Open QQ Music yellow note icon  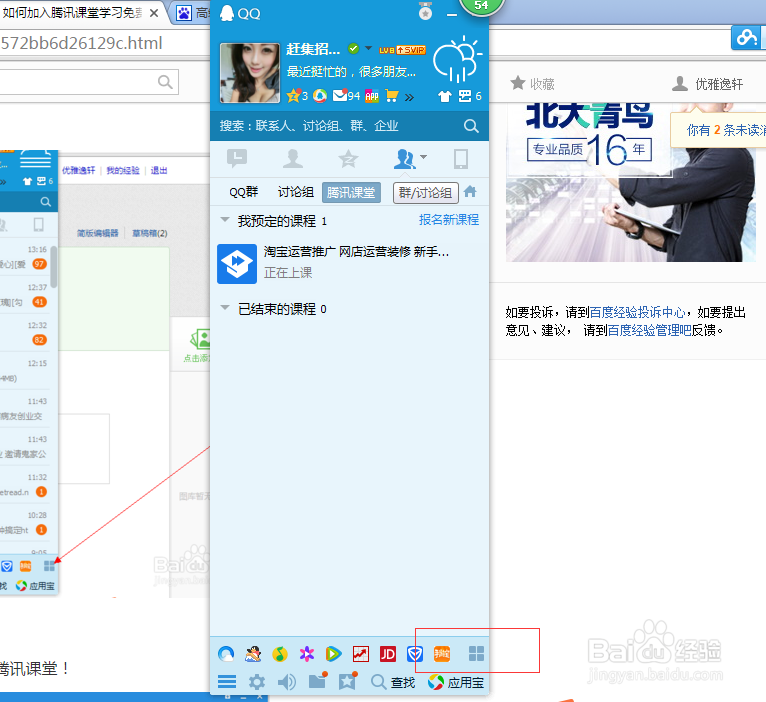(x=280, y=654)
